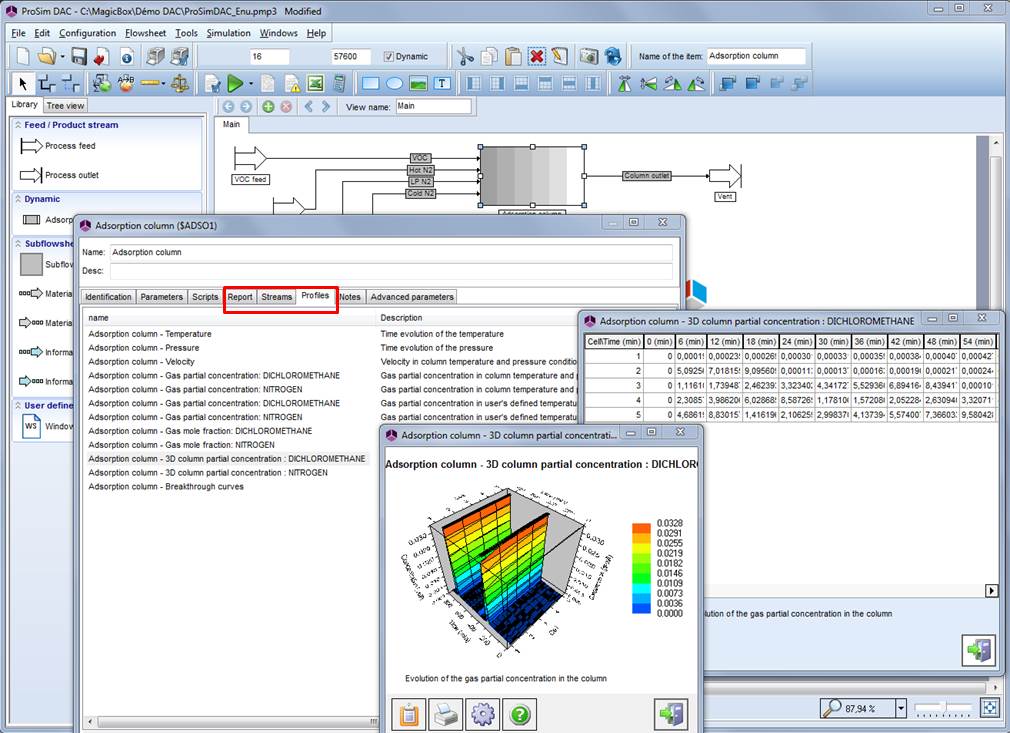
Task: Open the zoom percentage dropdown arrow
Action: point(901,709)
